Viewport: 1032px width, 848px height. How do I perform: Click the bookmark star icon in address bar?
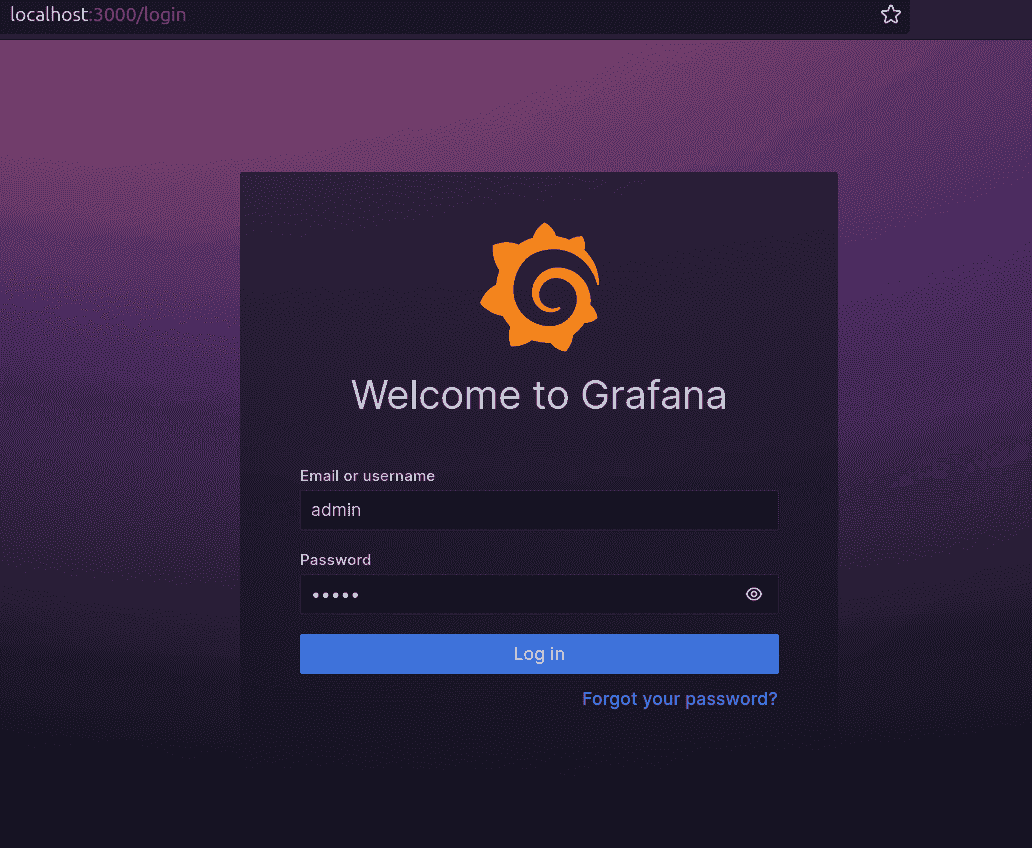point(890,14)
